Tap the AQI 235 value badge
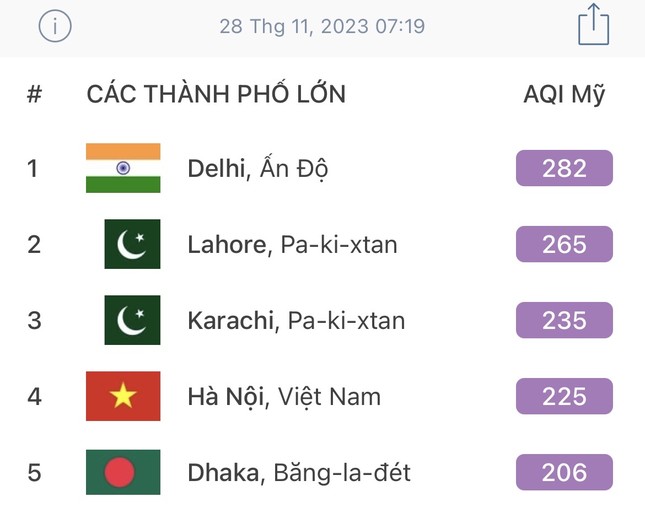The height and width of the screenshot is (513, 645). [564, 320]
